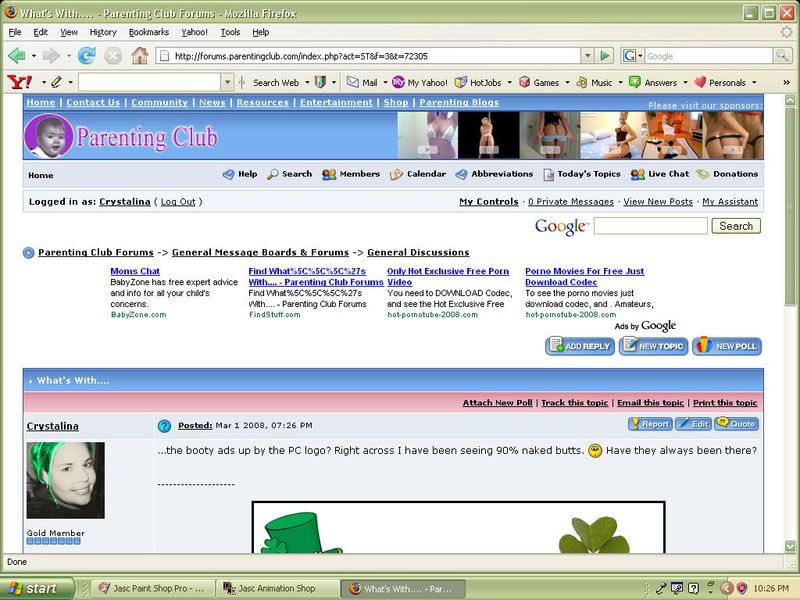The height and width of the screenshot is (600, 800).
Task: Click the Quote button on Crystalina's post
Action: coord(736,424)
